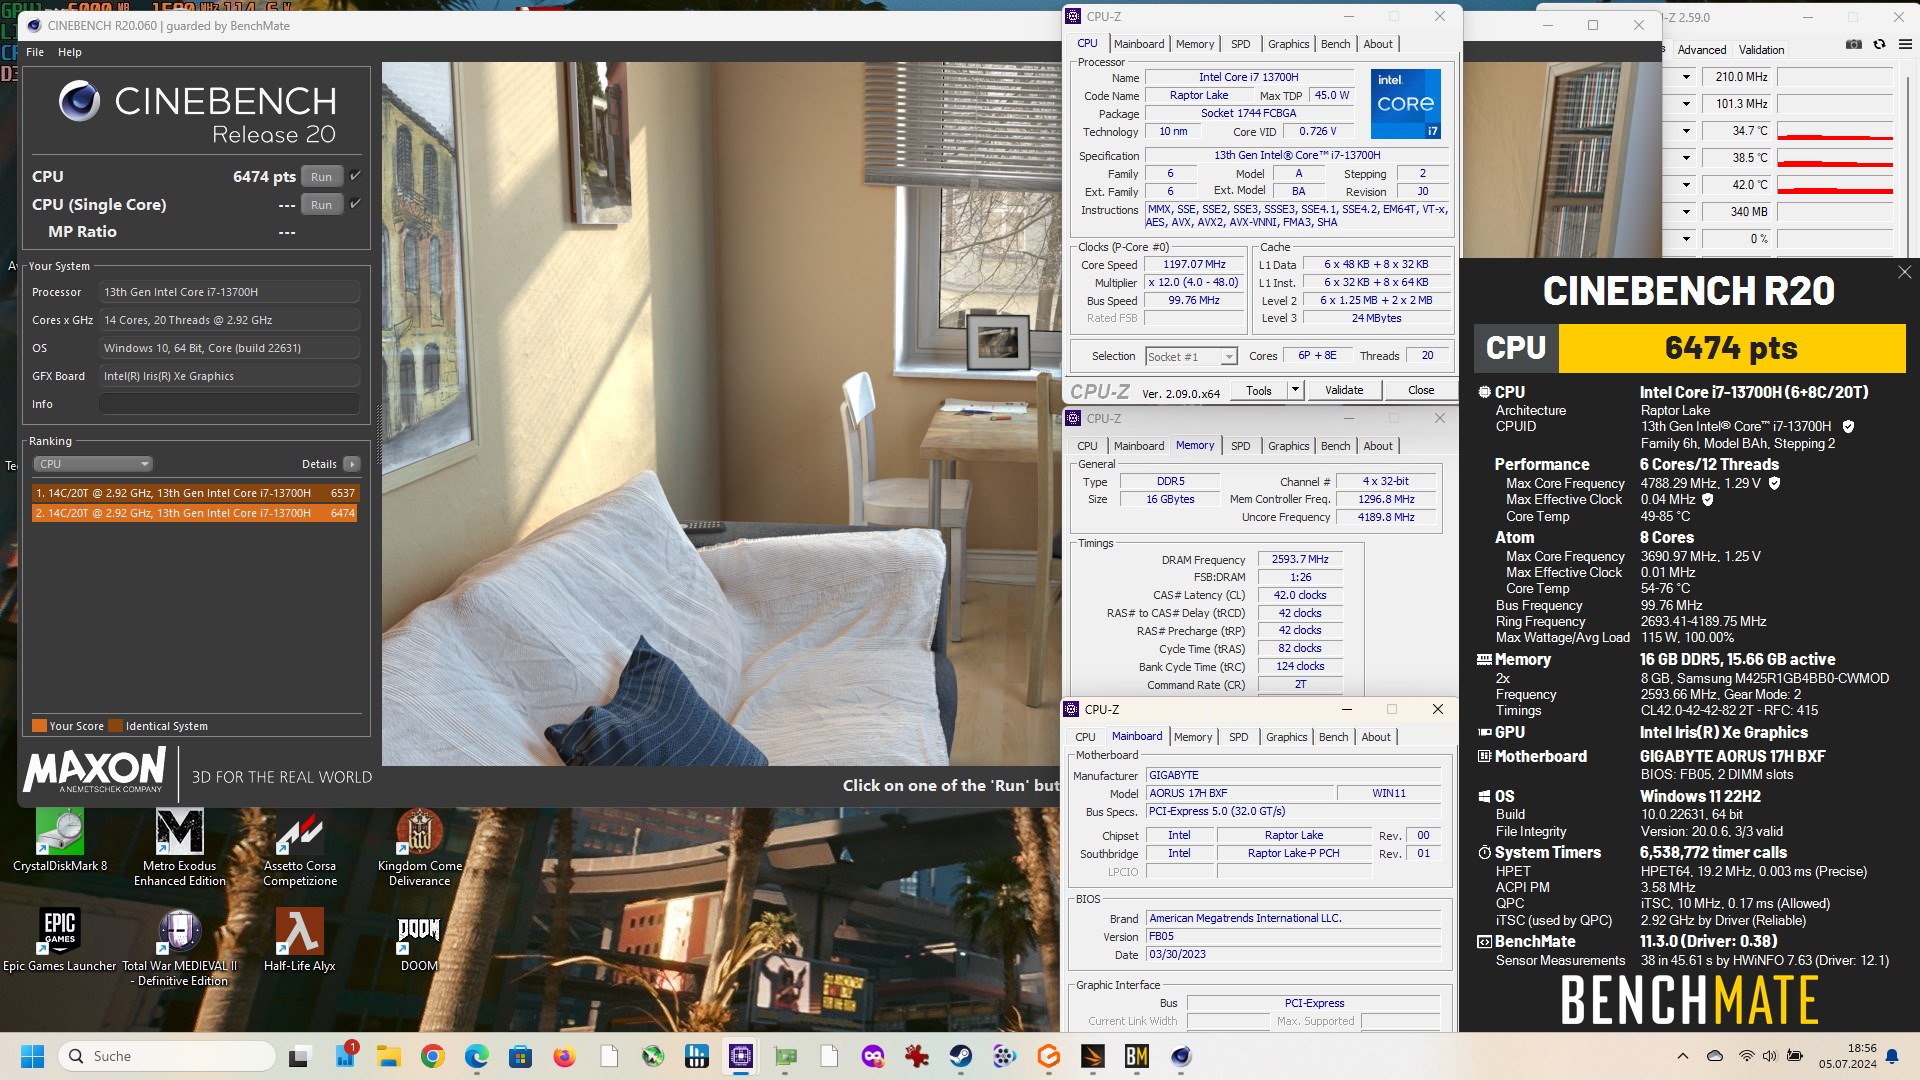This screenshot has width=1920, height=1080.
Task: Click Cinebench Info input field
Action: coord(229,404)
